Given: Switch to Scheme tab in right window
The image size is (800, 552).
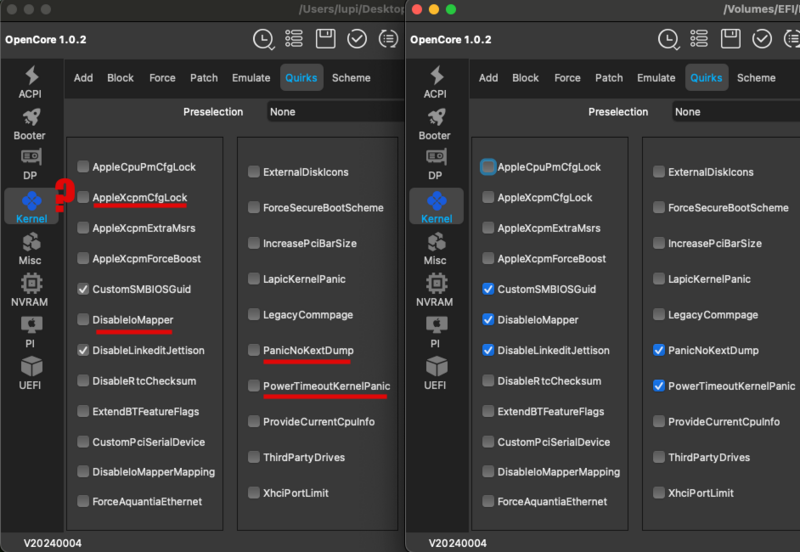Looking at the screenshot, I should (756, 78).
